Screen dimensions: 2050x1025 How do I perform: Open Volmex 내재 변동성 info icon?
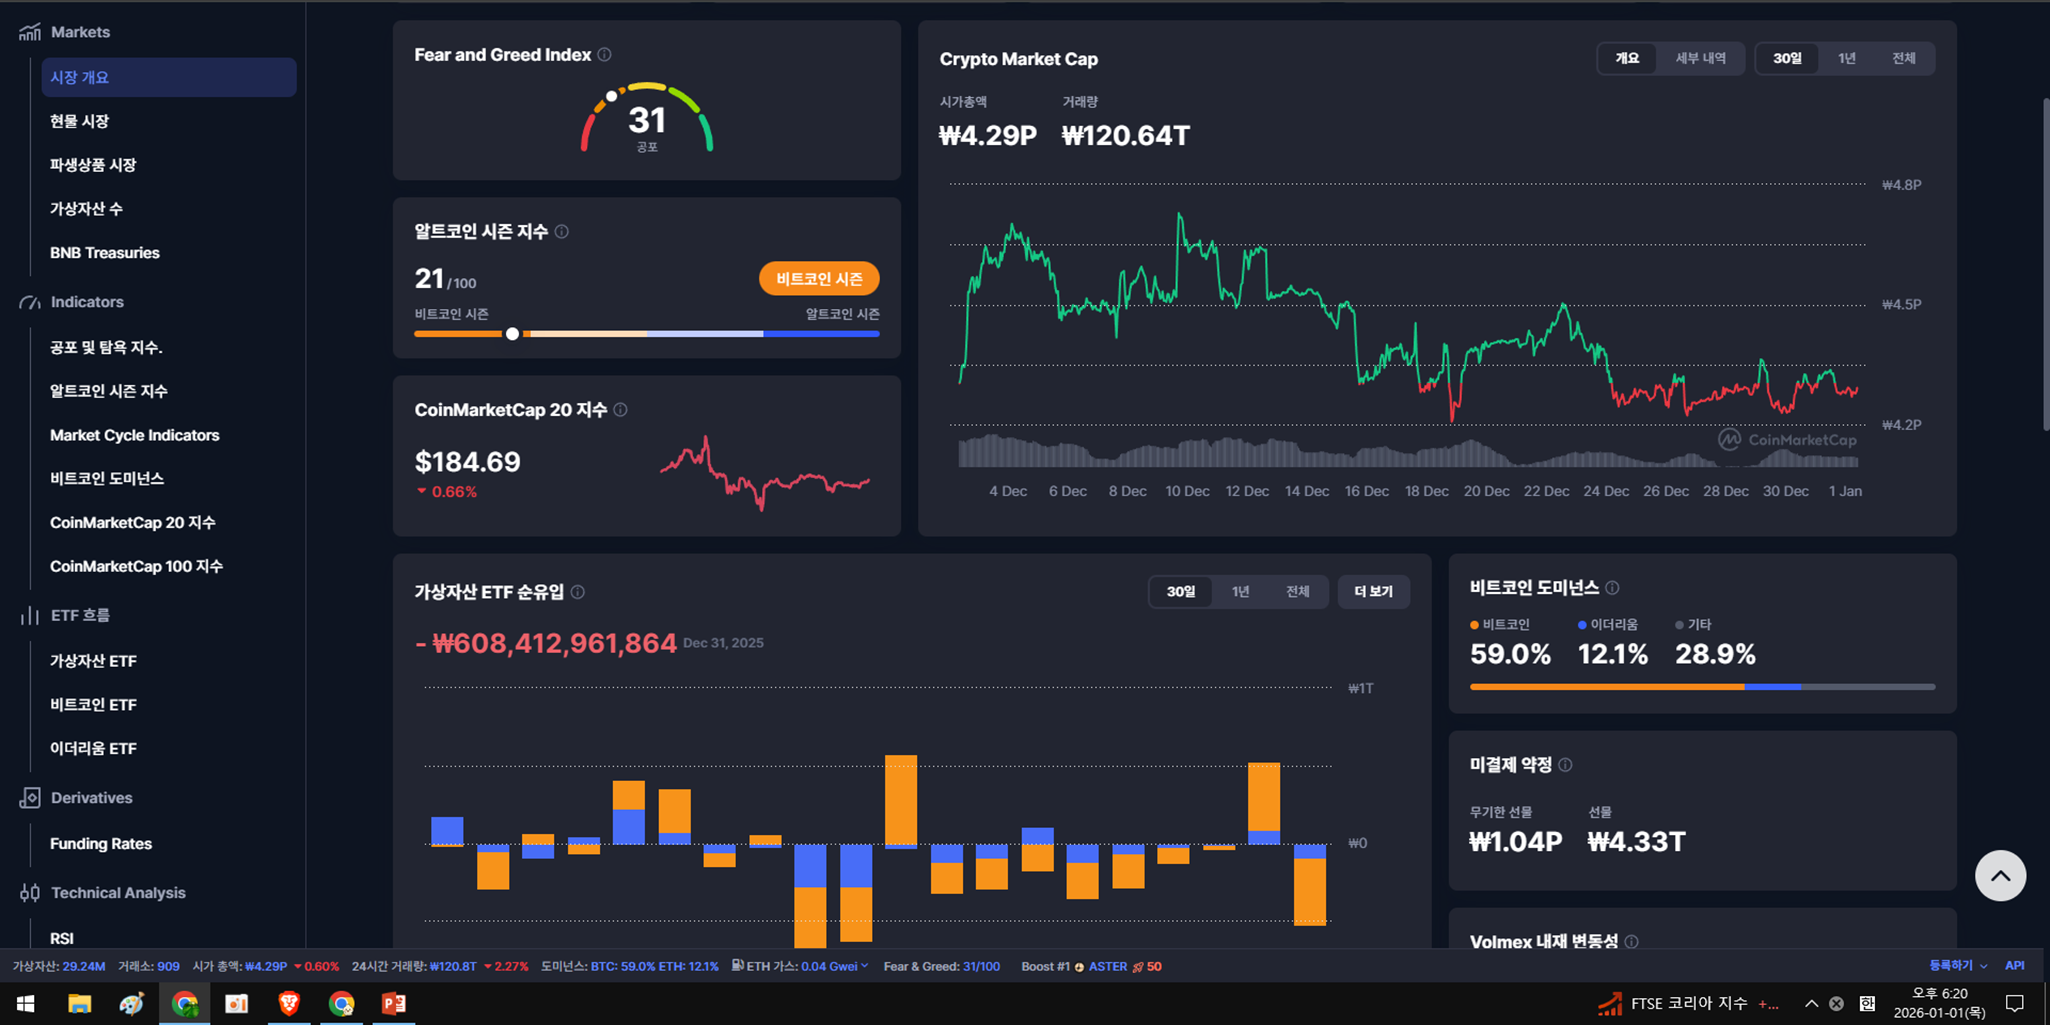[1631, 942]
